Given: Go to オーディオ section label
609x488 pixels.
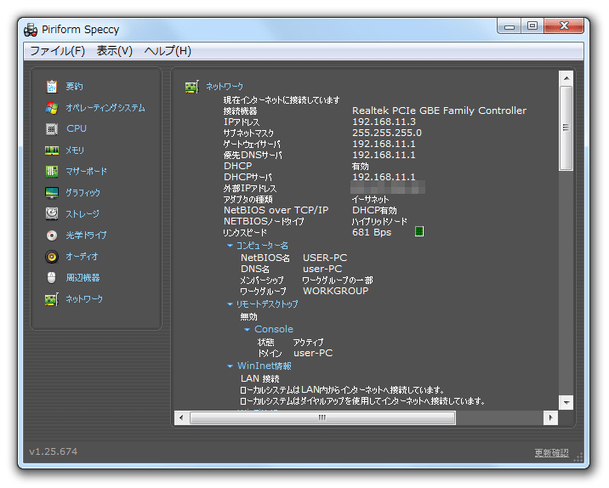Looking at the screenshot, I should 82,256.
